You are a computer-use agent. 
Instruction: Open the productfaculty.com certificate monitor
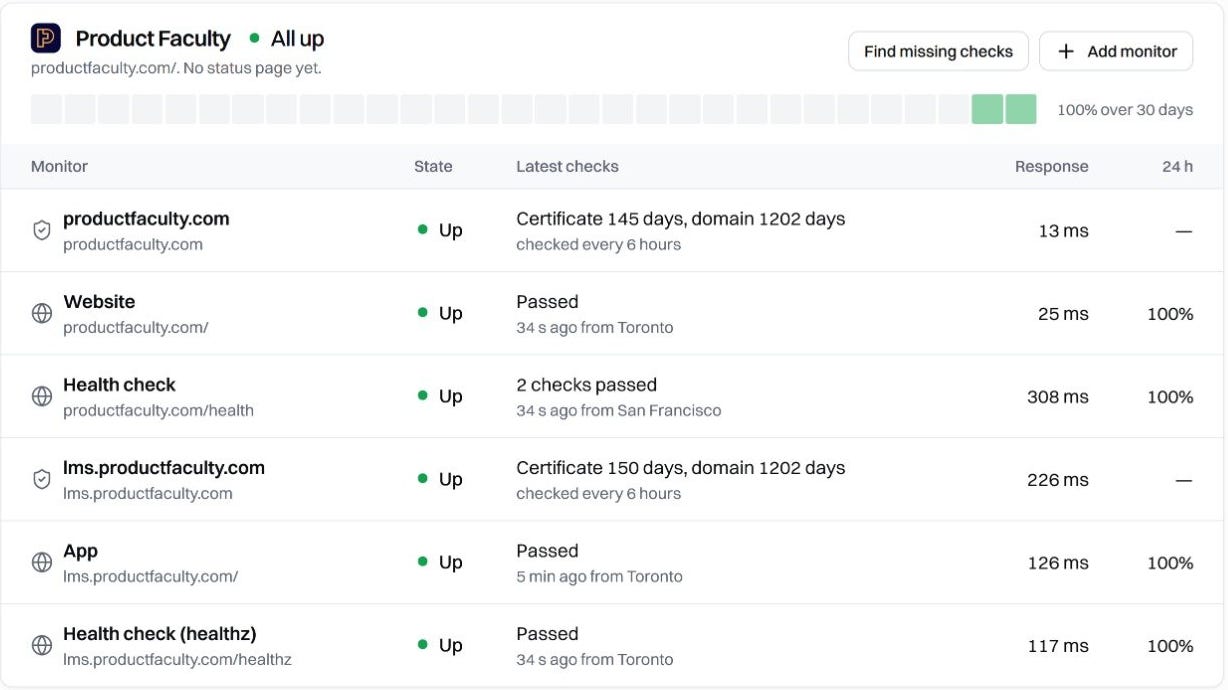click(614, 231)
